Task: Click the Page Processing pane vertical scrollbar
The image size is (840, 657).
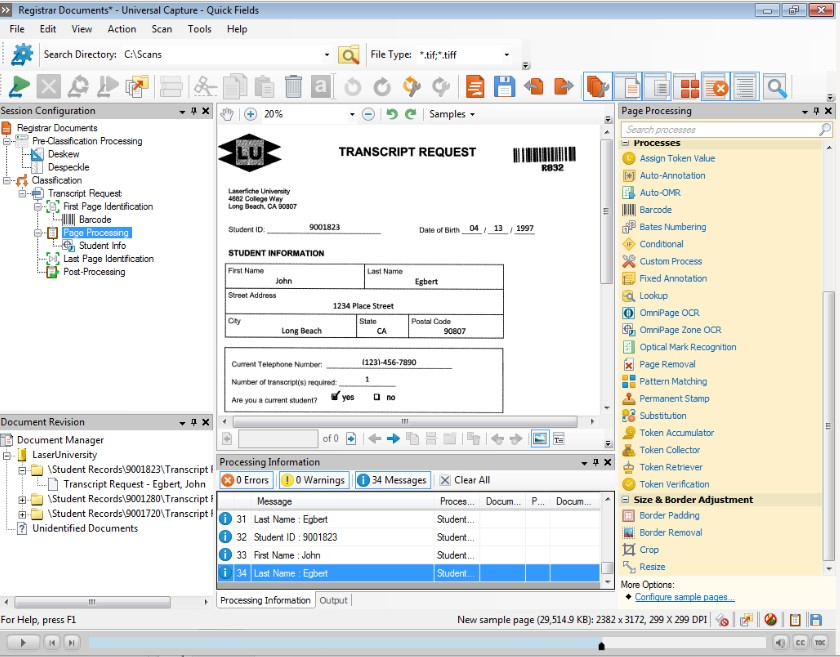Action: [x=828, y=426]
